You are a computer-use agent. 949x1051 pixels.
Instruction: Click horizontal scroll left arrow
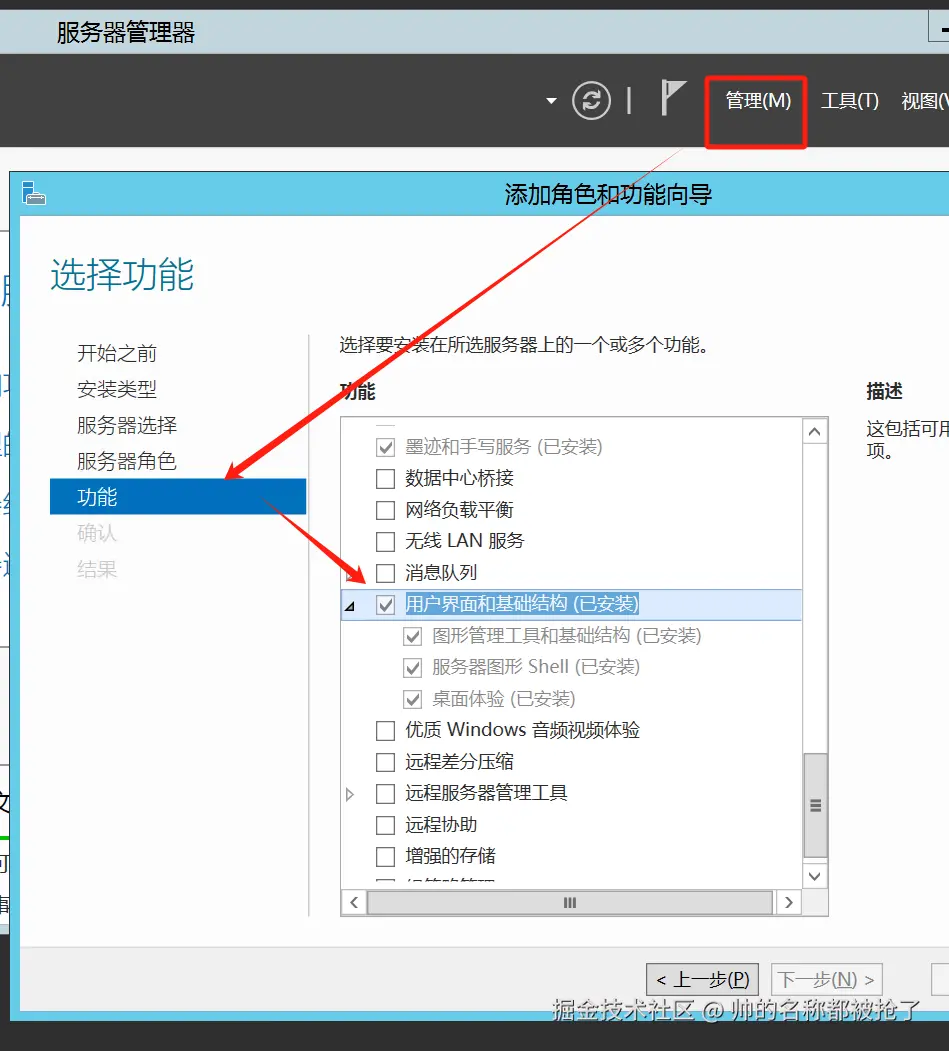pos(354,903)
